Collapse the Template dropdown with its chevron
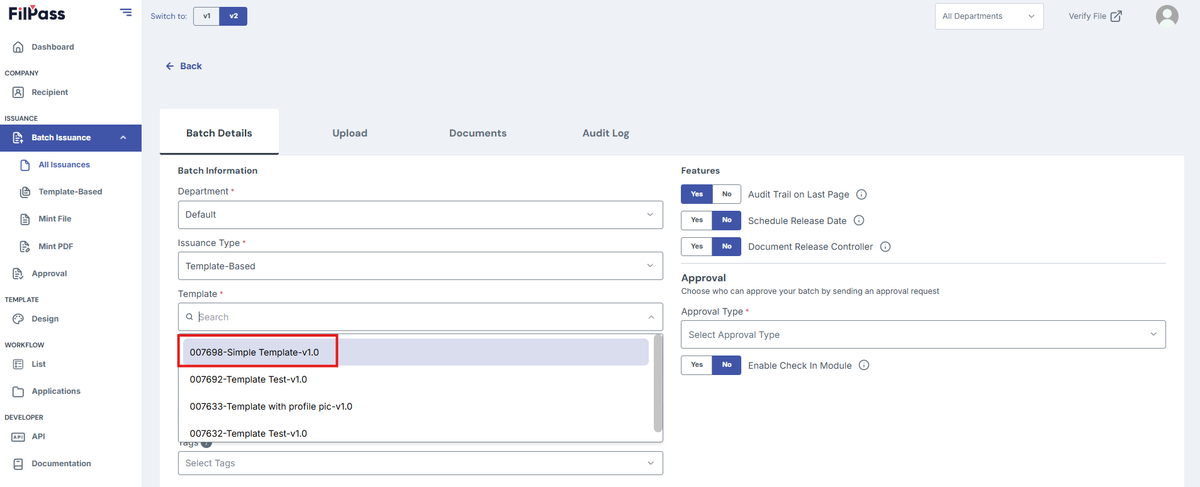 [650, 317]
